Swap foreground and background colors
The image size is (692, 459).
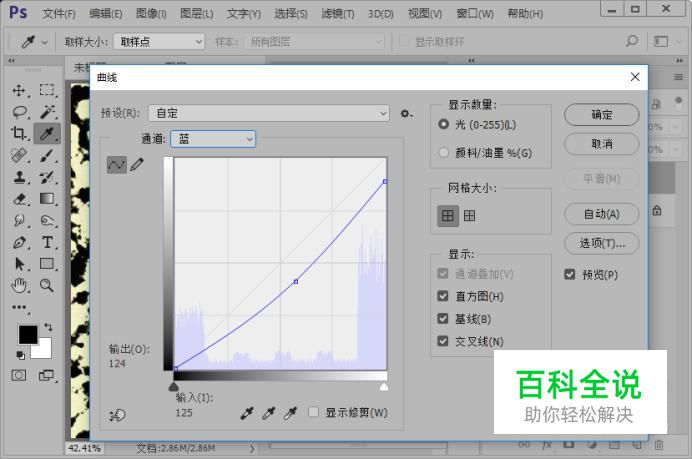(48, 327)
